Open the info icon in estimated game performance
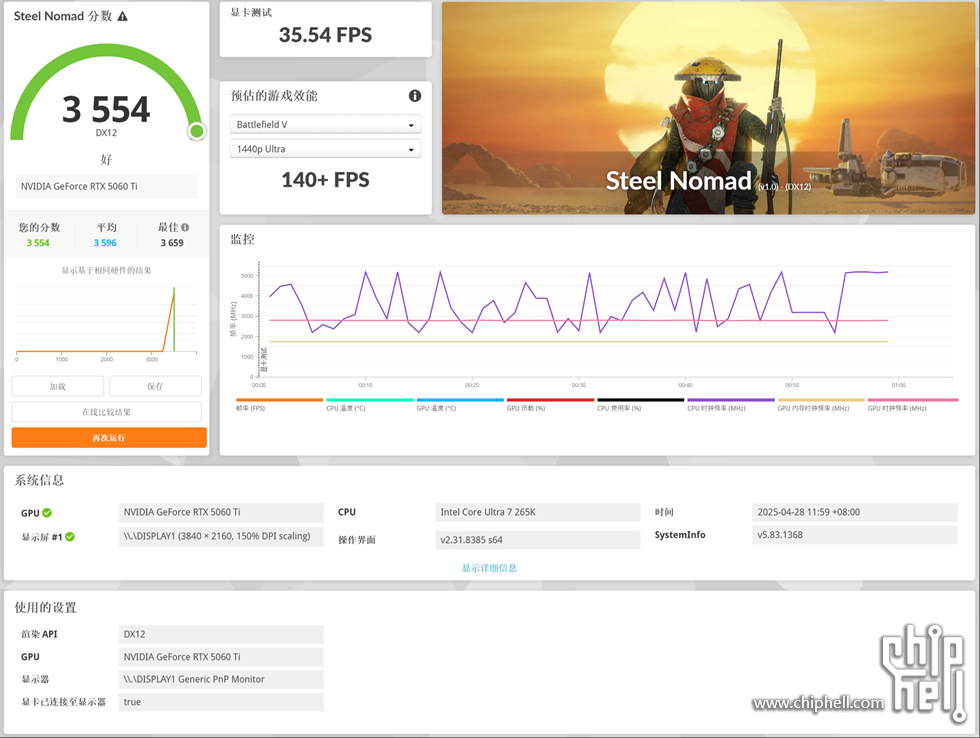 click(x=414, y=96)
